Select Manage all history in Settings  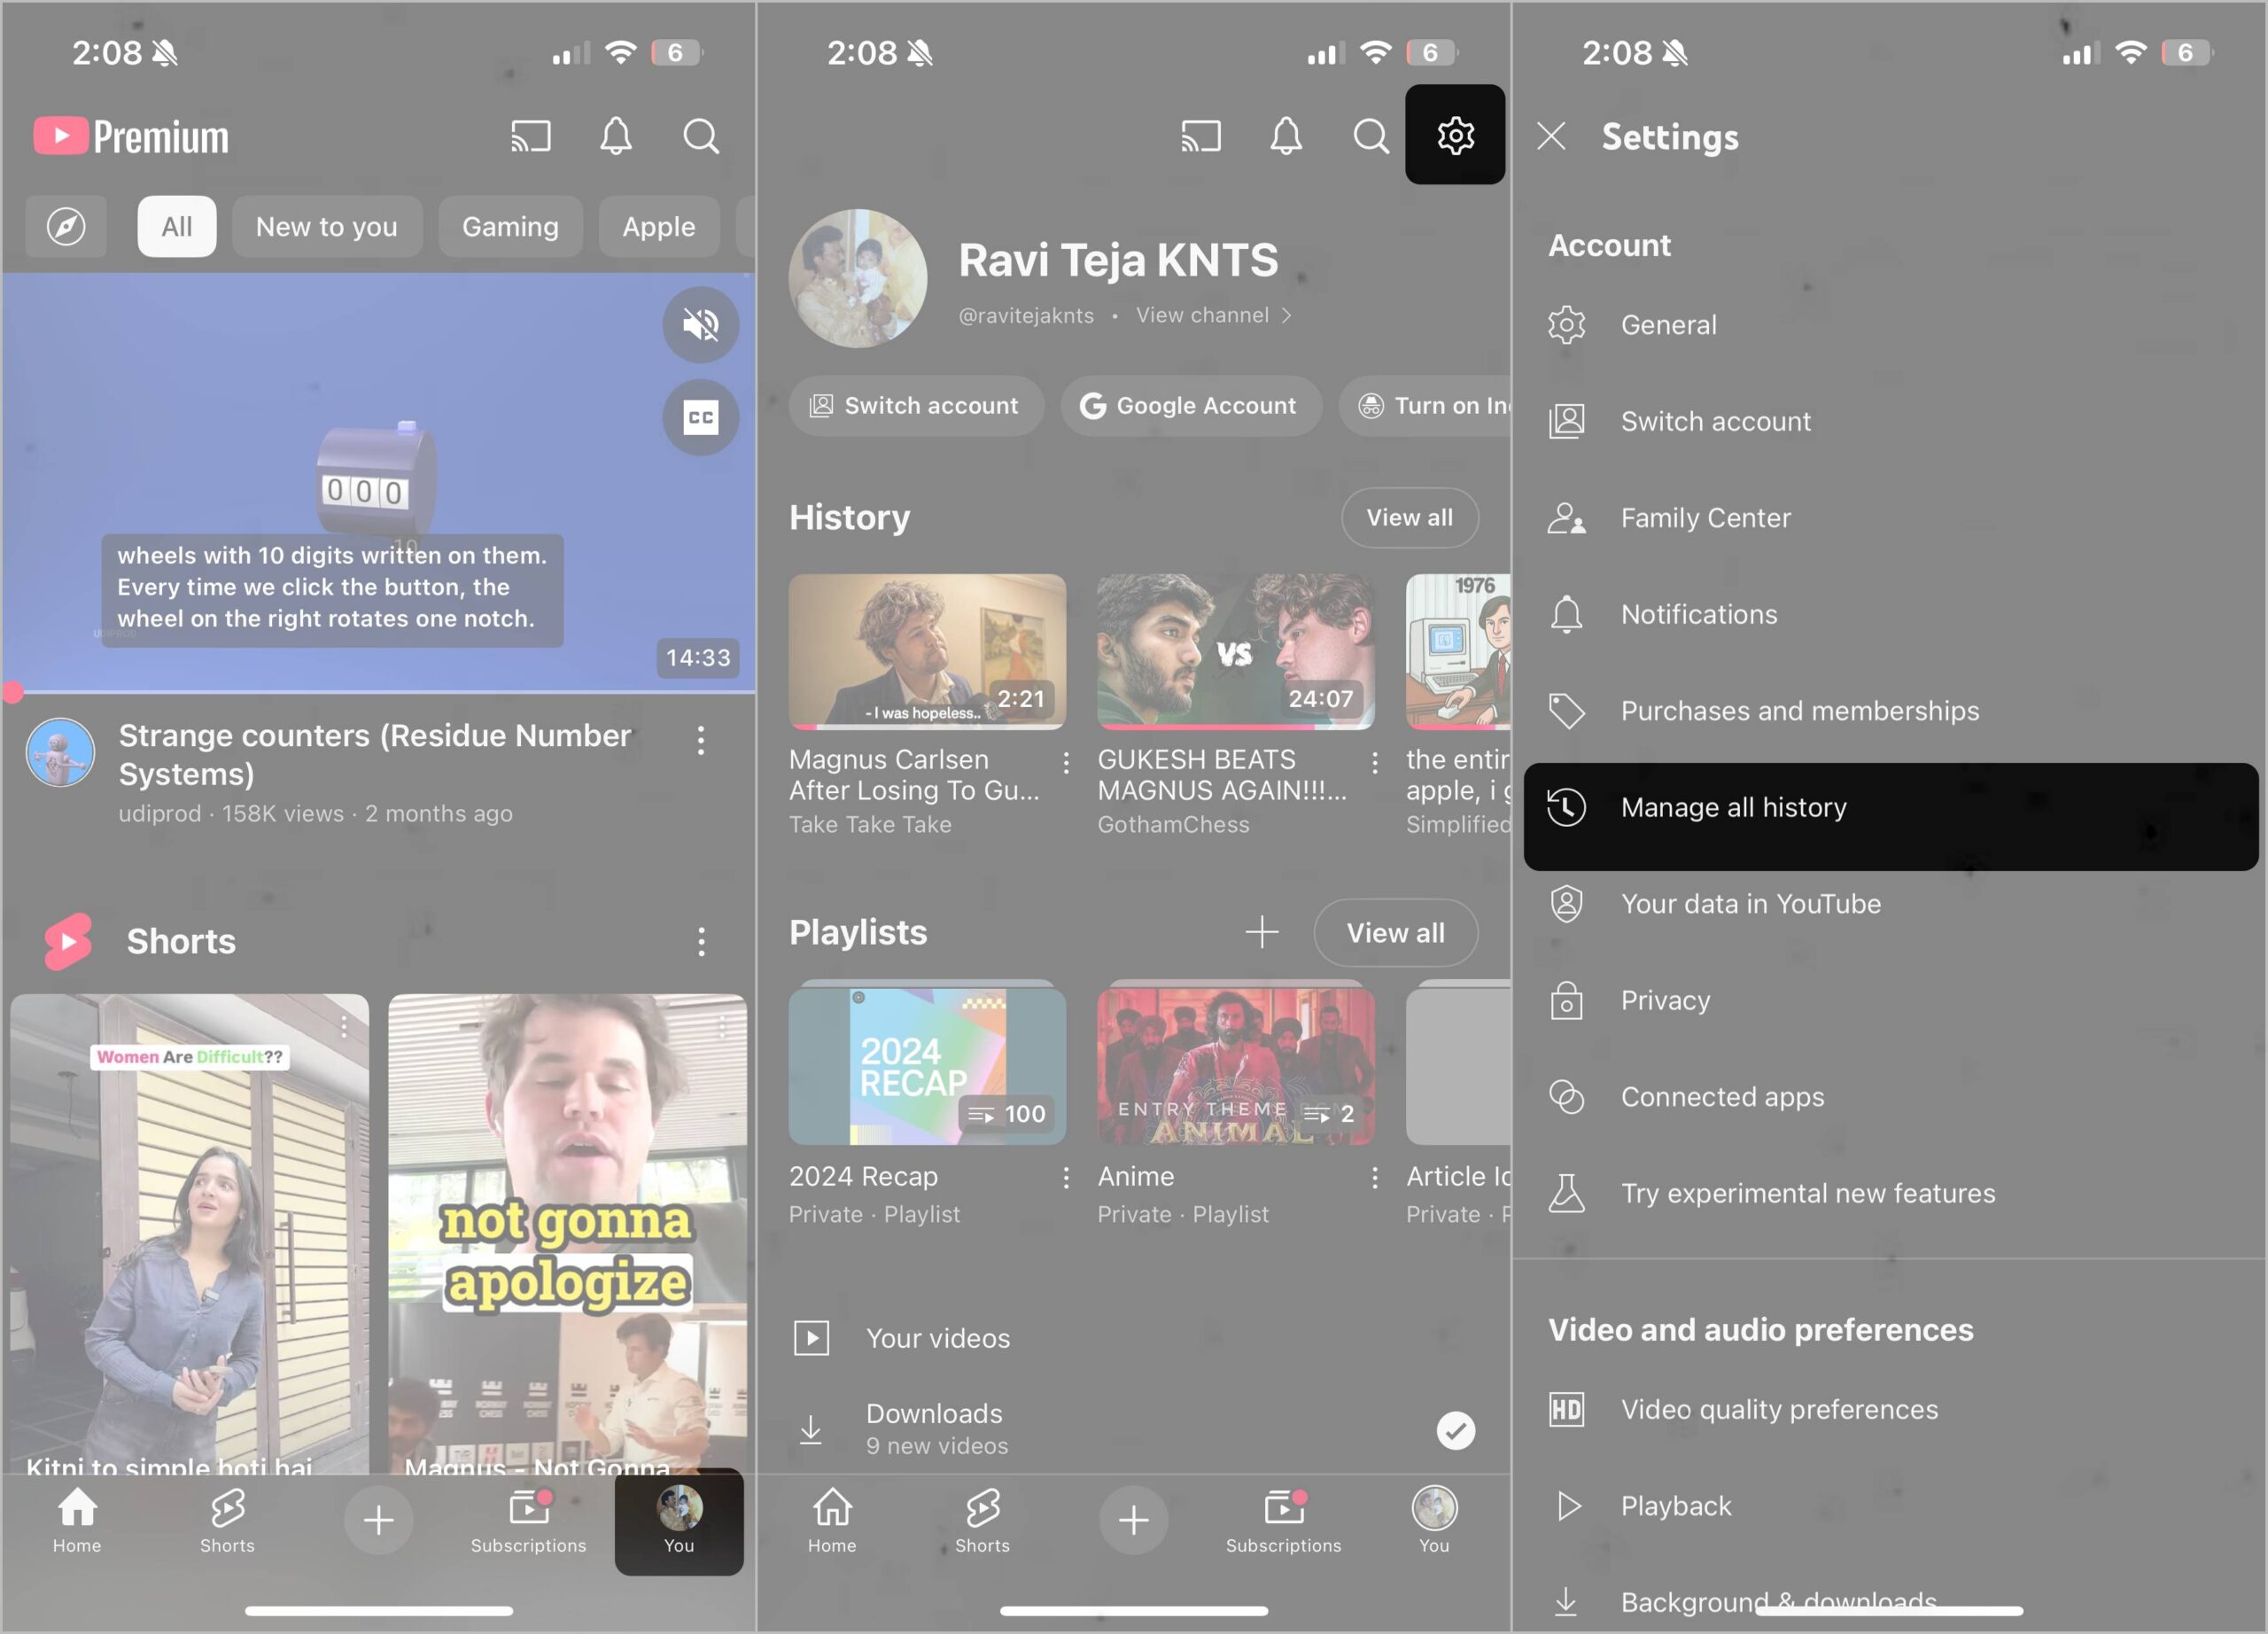click(1733, 807)
